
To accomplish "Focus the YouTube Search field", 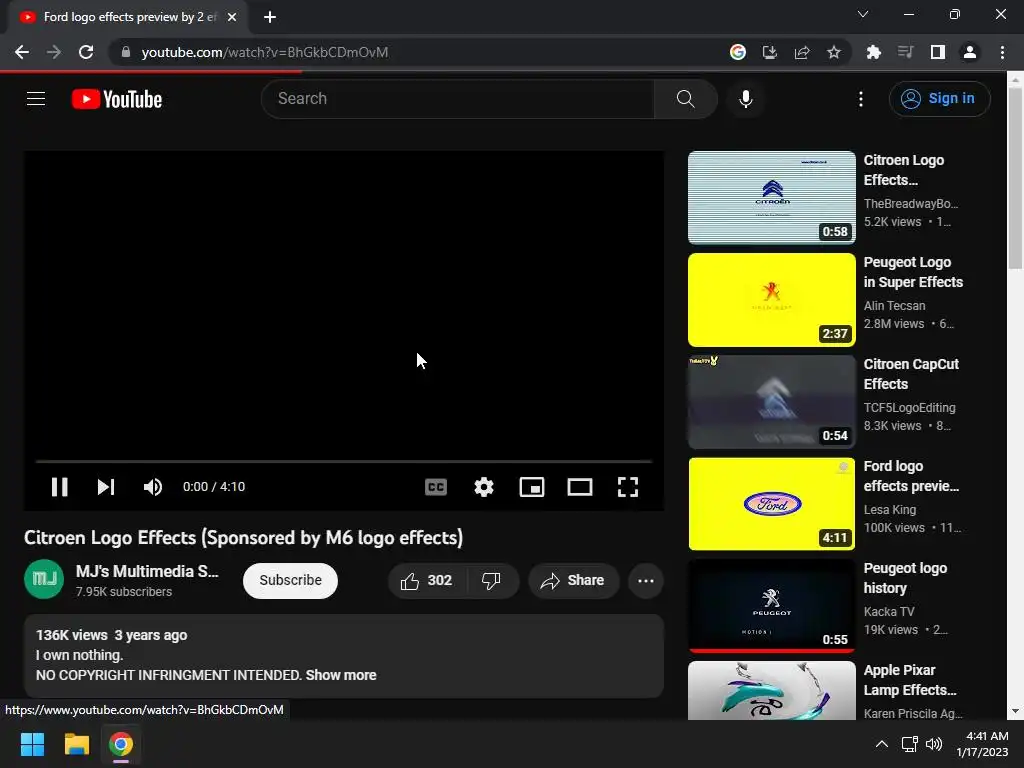I will coord(457,99).
